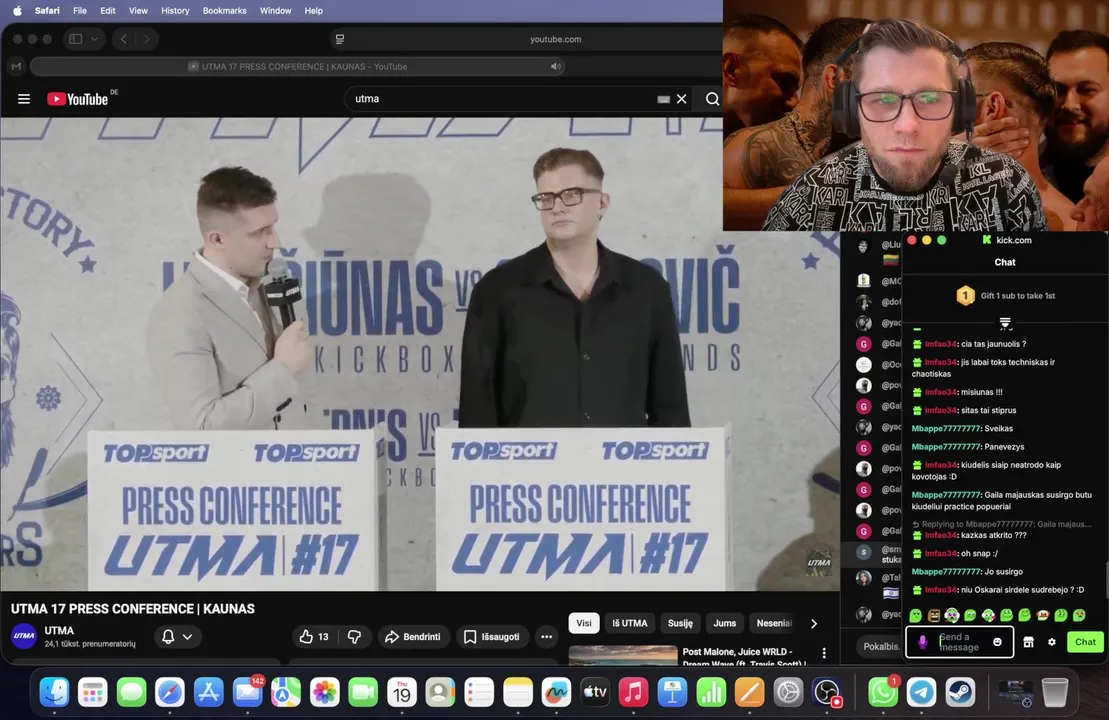The image size is (1109, 720).
Task: Open the Bookmarks menu
Action: coord(224,11)
